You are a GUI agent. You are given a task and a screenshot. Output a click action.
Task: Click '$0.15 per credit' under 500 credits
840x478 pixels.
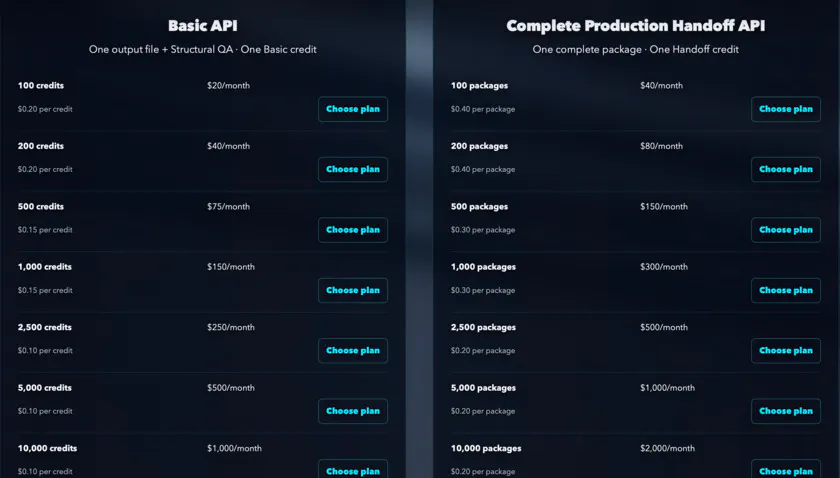(x=45, y=230)
